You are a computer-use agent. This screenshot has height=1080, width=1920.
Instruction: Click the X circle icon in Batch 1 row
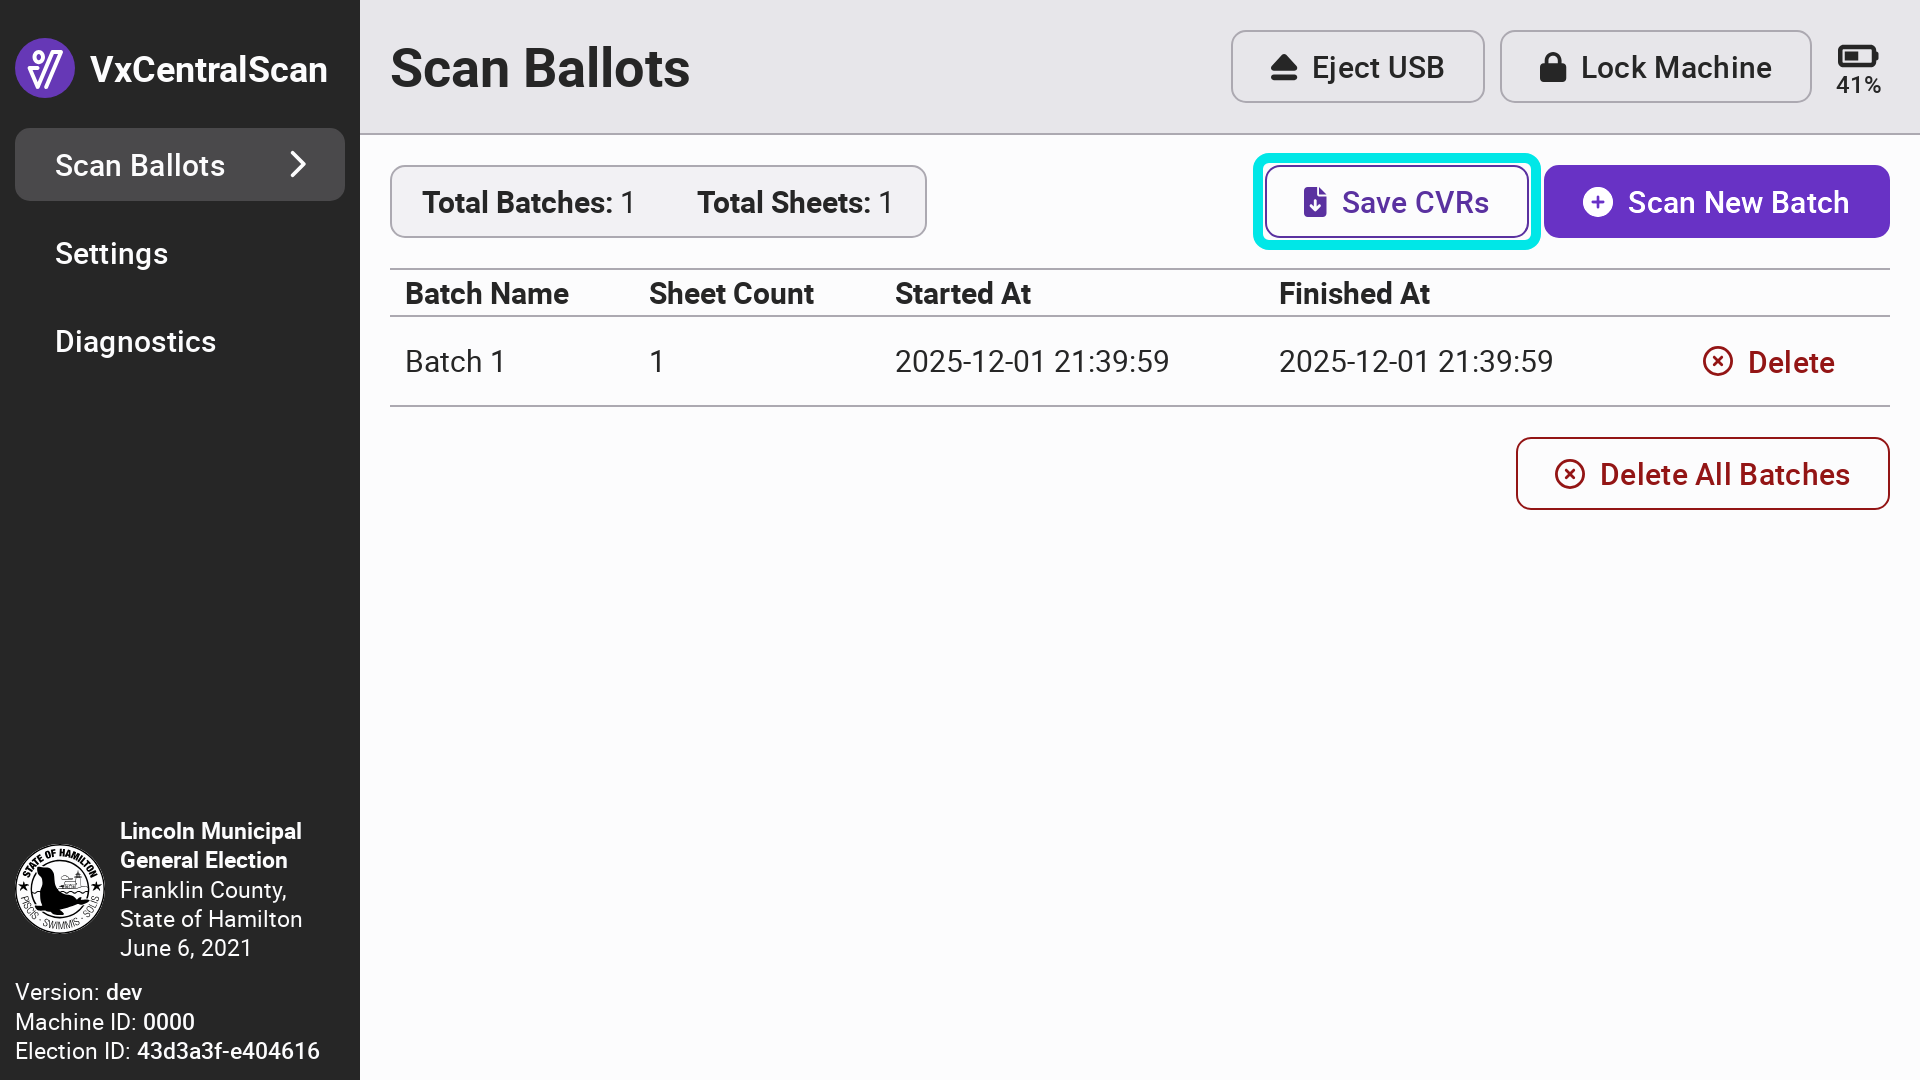pos(1717,361)
